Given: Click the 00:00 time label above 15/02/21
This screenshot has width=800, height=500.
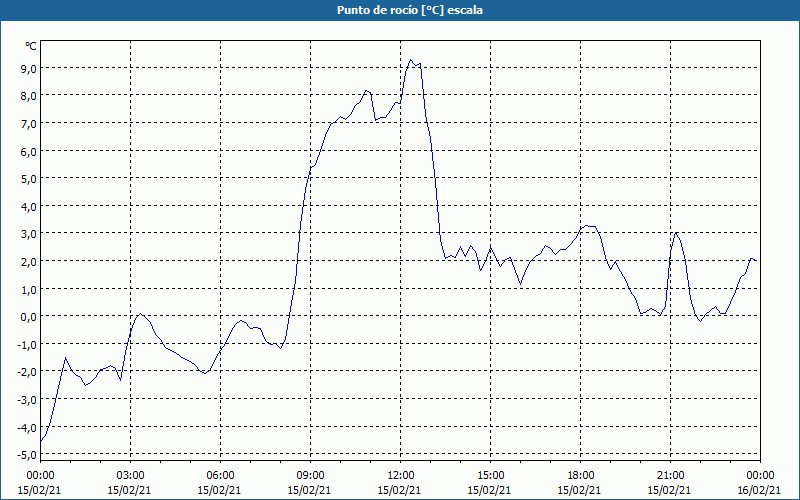Looking at the screenshot, I should tap(40, 476).
